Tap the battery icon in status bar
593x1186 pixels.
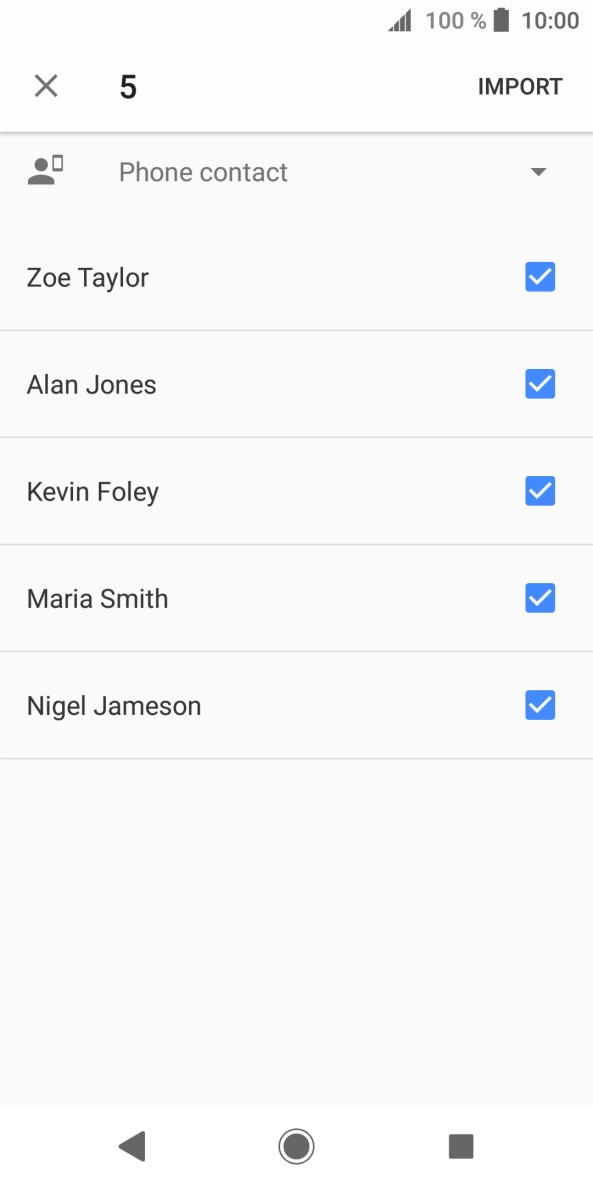[501, 20]
